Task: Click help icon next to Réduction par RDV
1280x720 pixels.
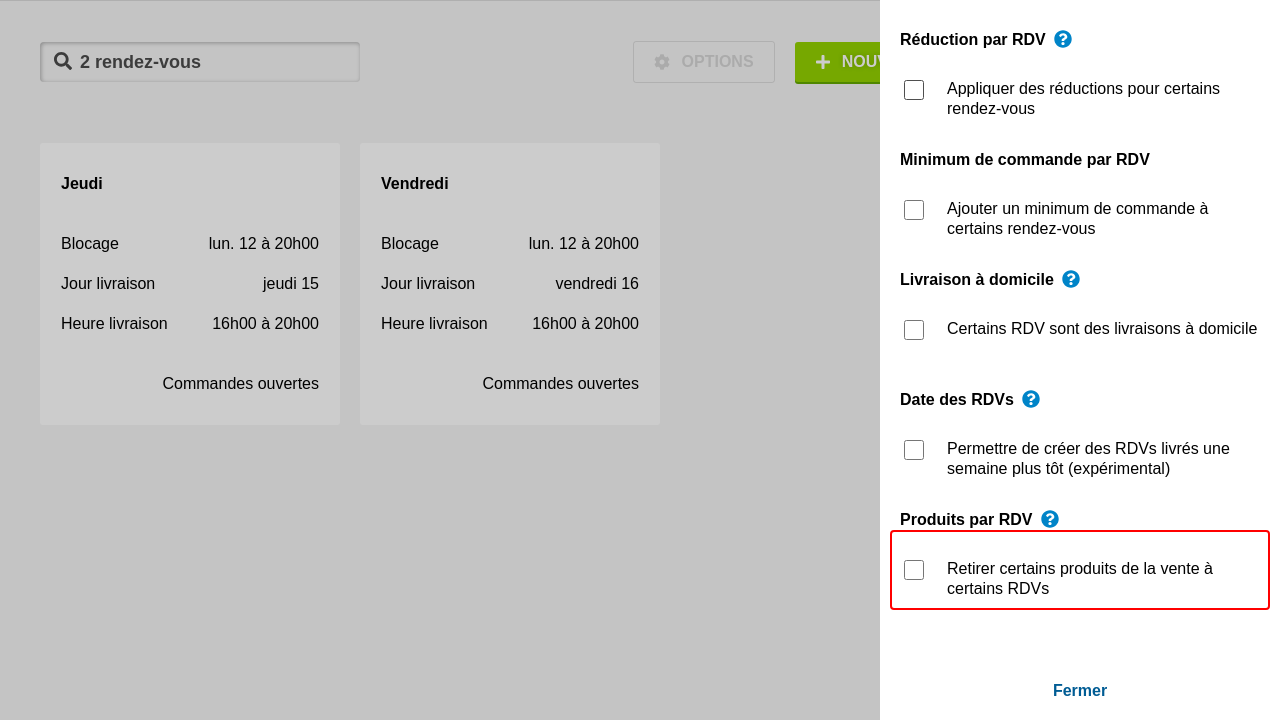Action: 1063,39
